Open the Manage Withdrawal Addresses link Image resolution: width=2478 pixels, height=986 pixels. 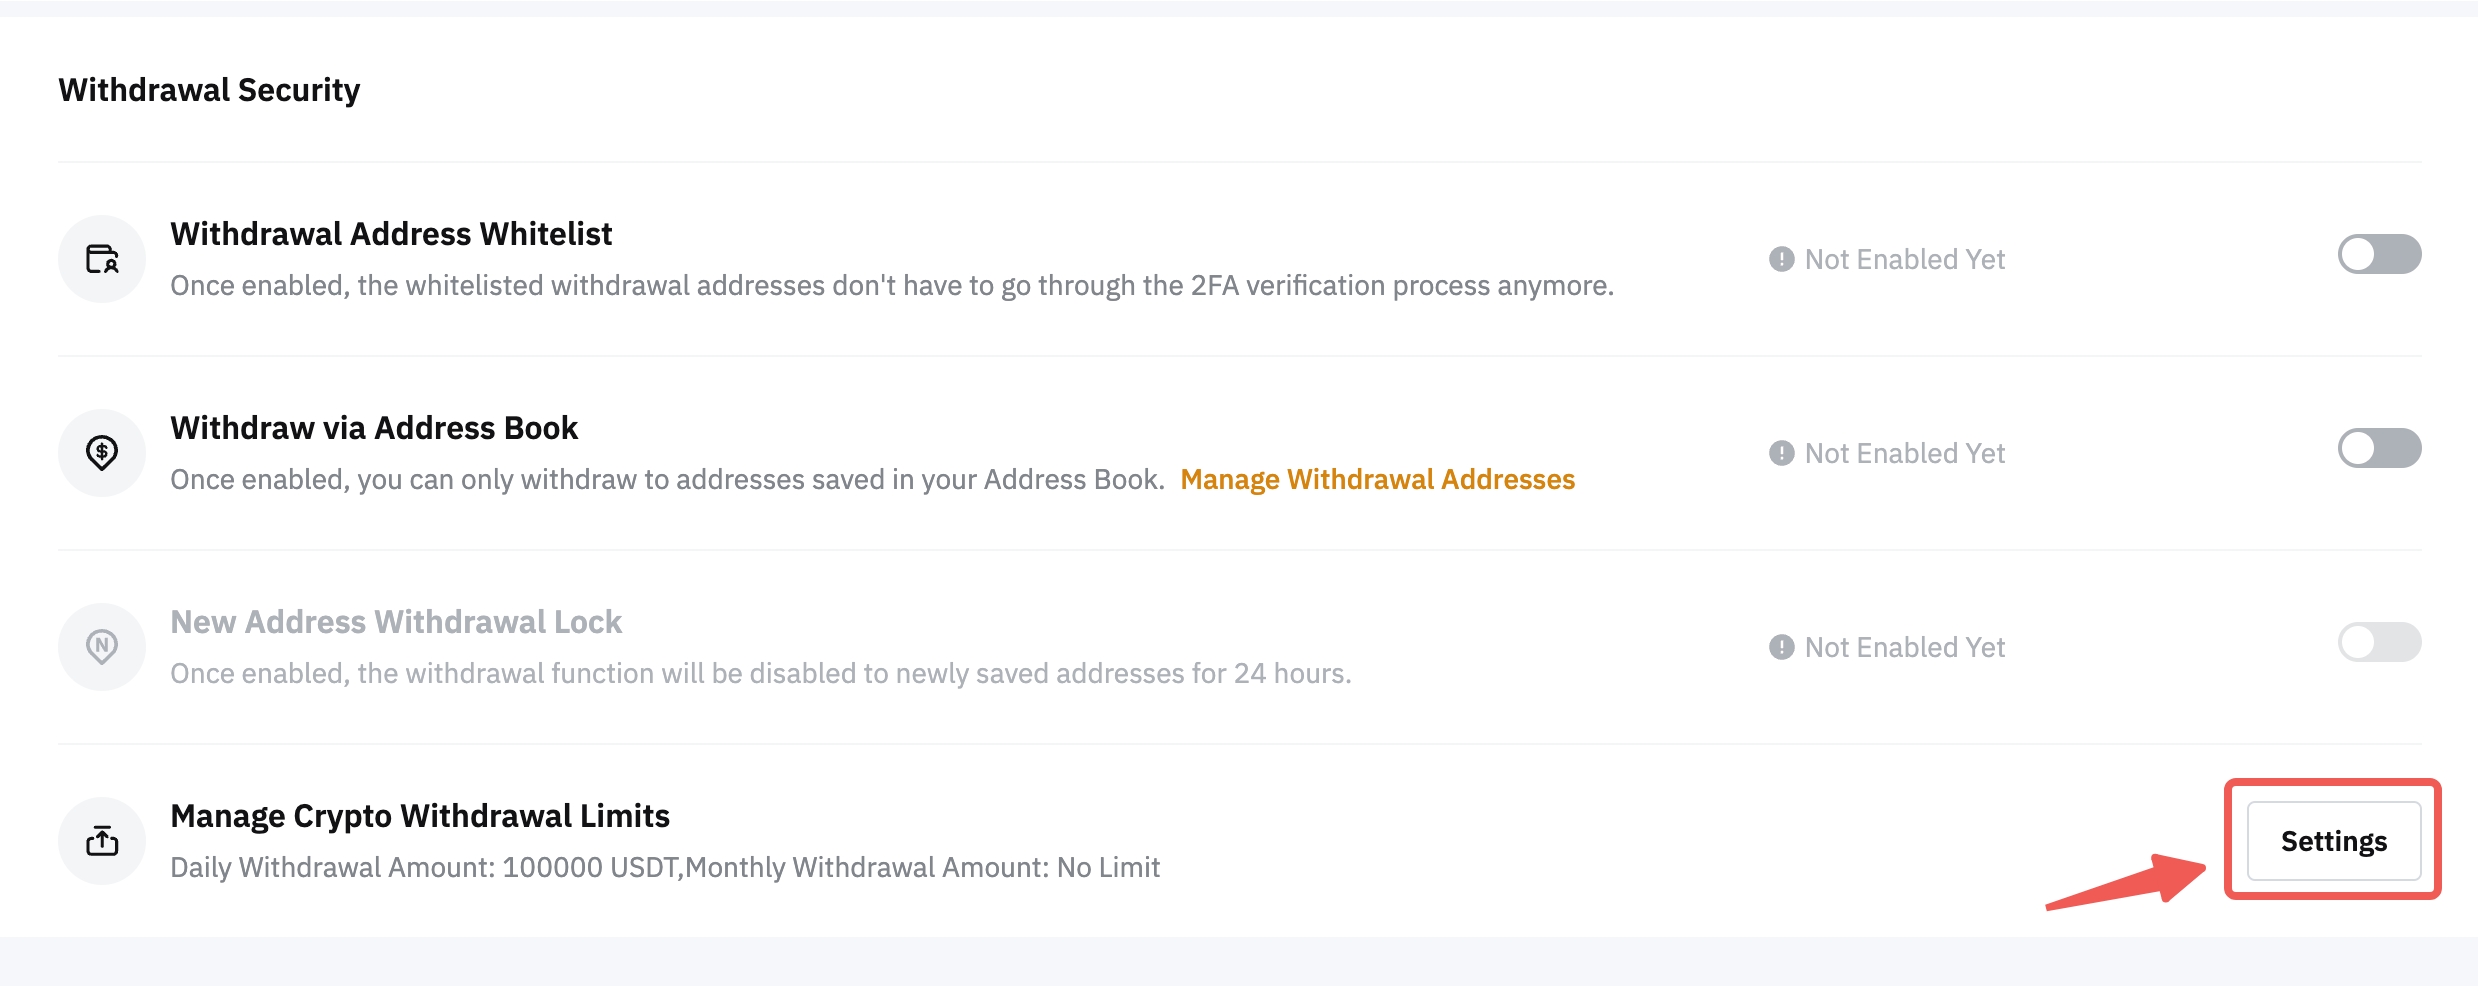[x=1377, y=480]
